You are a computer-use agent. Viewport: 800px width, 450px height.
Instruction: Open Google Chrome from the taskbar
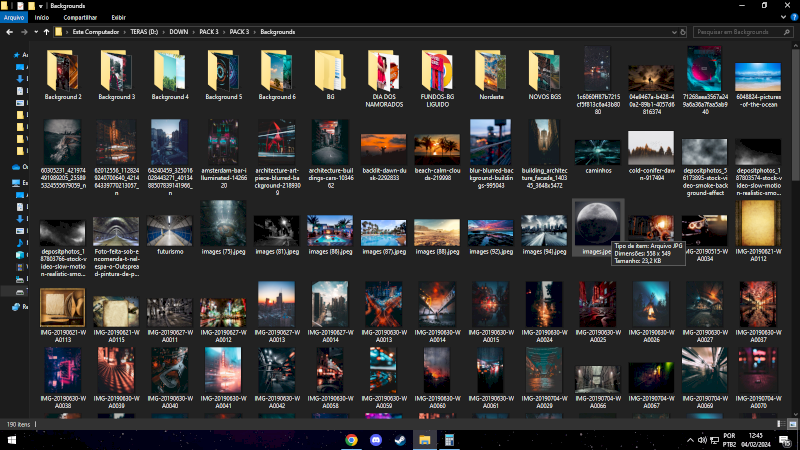point(352,440)
